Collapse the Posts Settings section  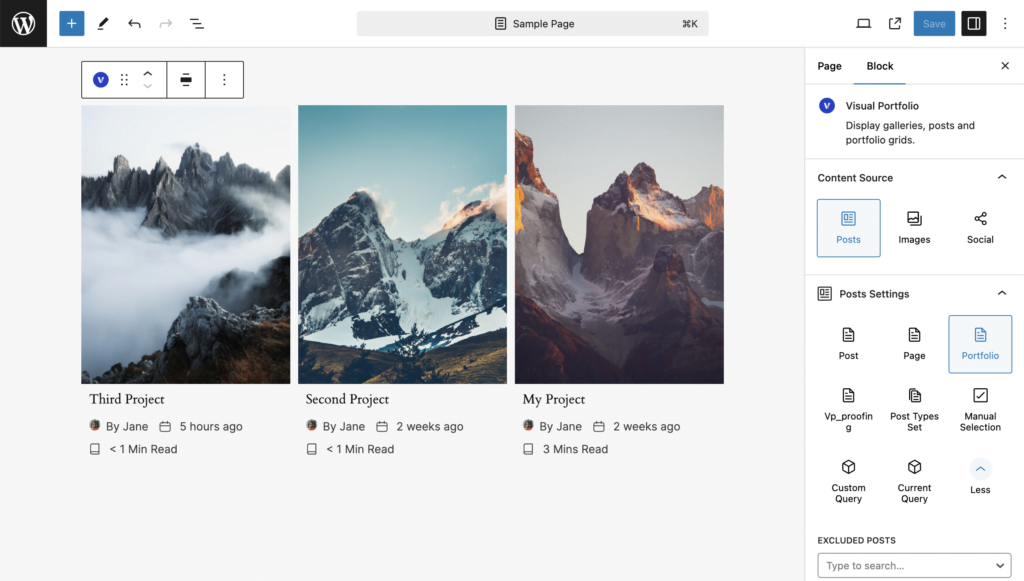point(1001,293)
